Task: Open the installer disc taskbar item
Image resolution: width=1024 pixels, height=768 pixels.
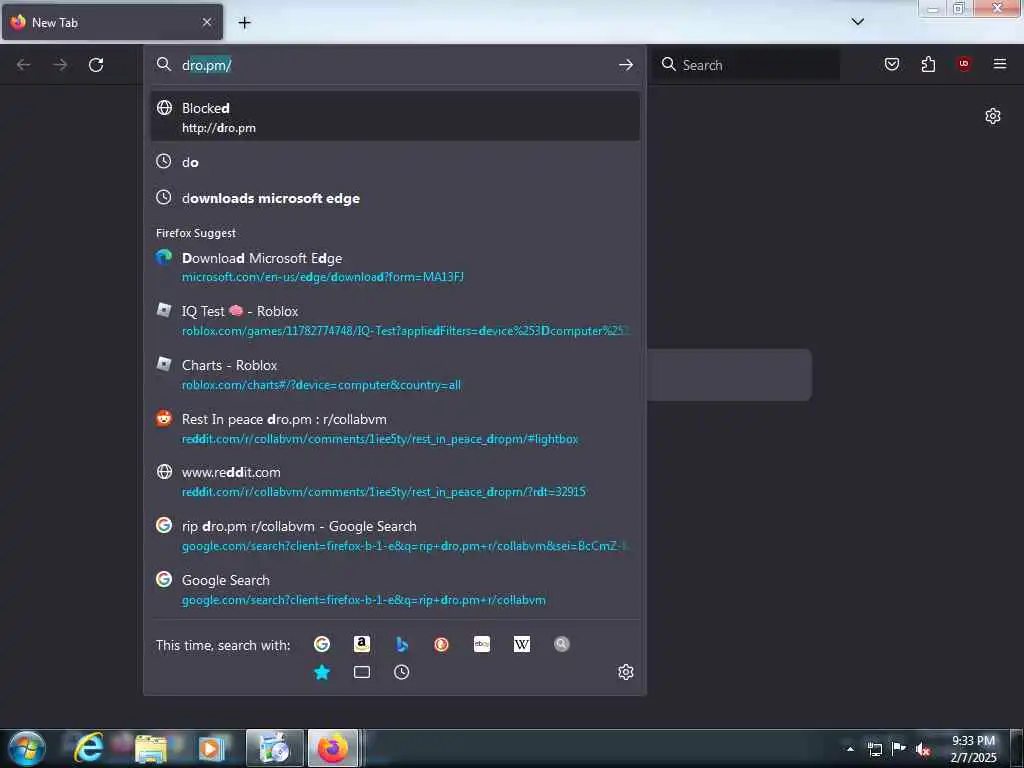Action: tap(275, 748)
